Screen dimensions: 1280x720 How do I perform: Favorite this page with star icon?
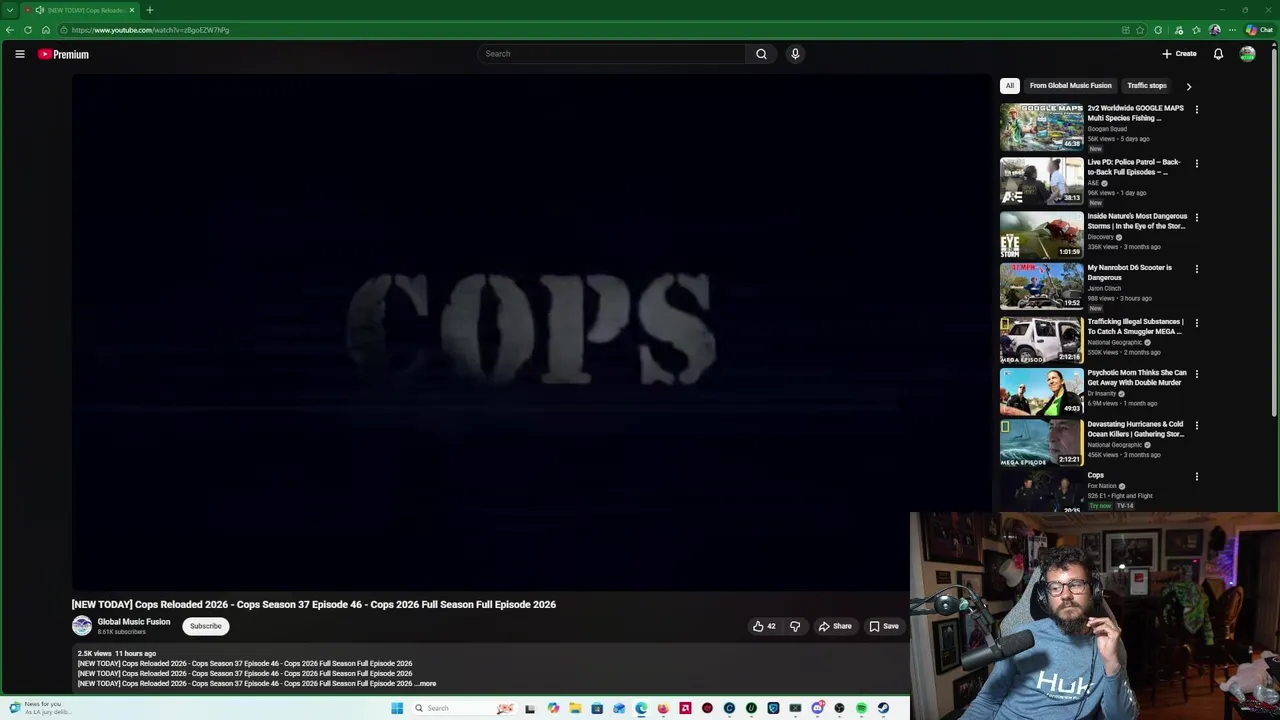(1140, 30)
